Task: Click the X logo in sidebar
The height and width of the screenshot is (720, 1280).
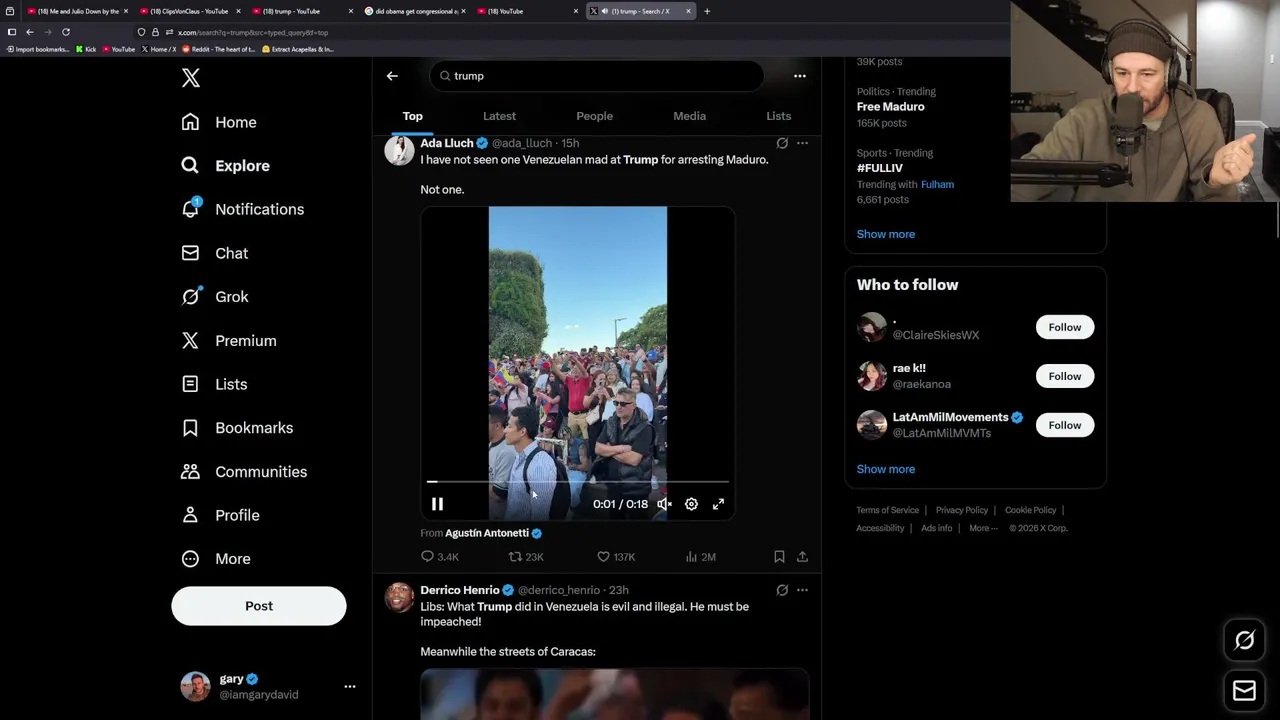Action: [x=190, y=78]
